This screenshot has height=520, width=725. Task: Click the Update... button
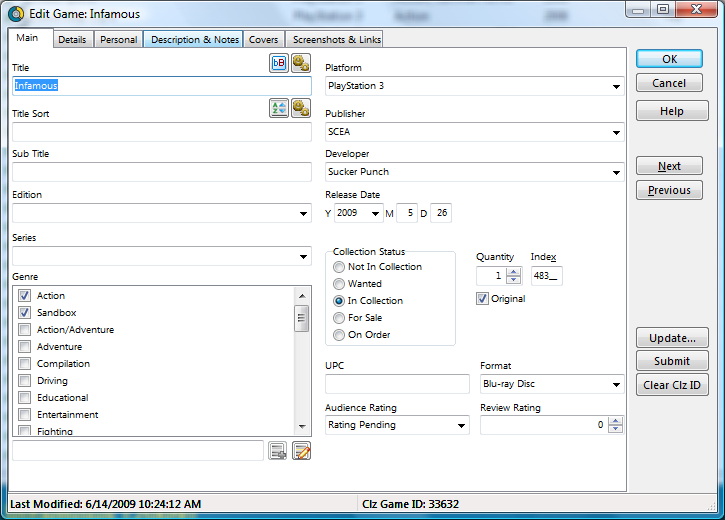pyautogui.click(x=672, y=338)
